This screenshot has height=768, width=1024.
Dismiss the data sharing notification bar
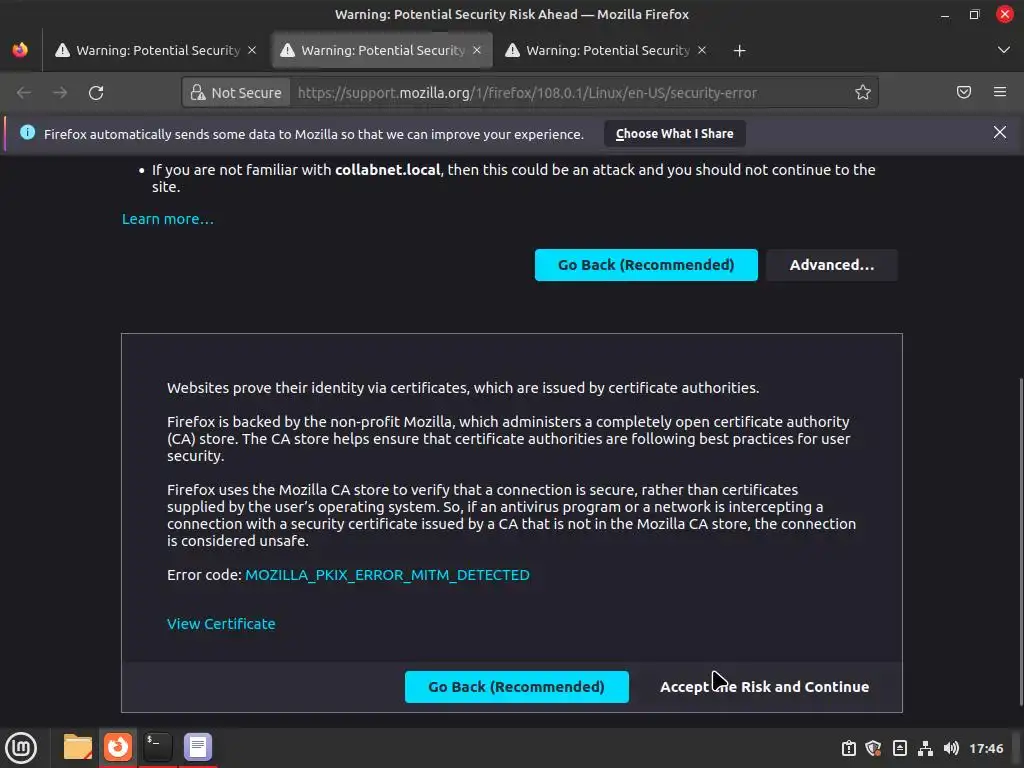click(x=1000, y=133)
